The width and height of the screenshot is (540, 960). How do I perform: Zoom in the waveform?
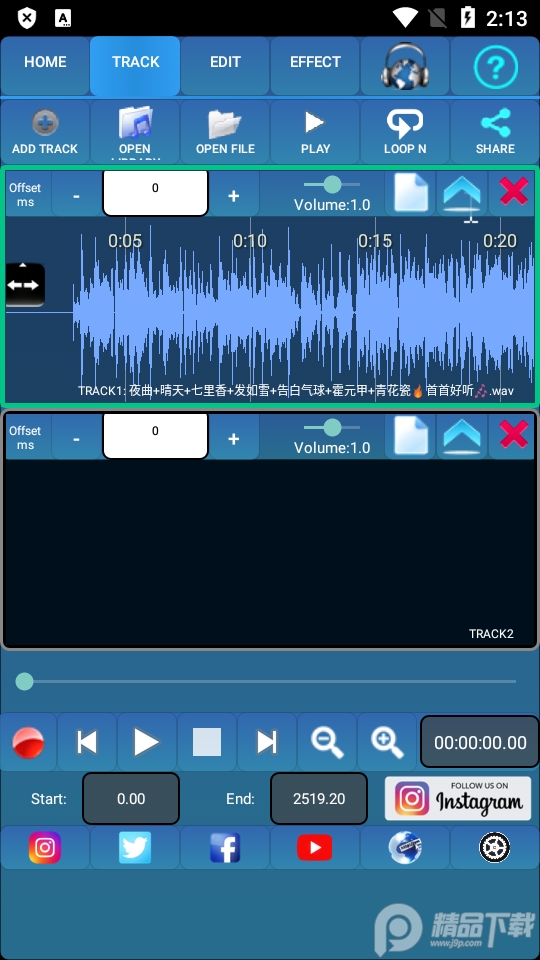(387, 742)
